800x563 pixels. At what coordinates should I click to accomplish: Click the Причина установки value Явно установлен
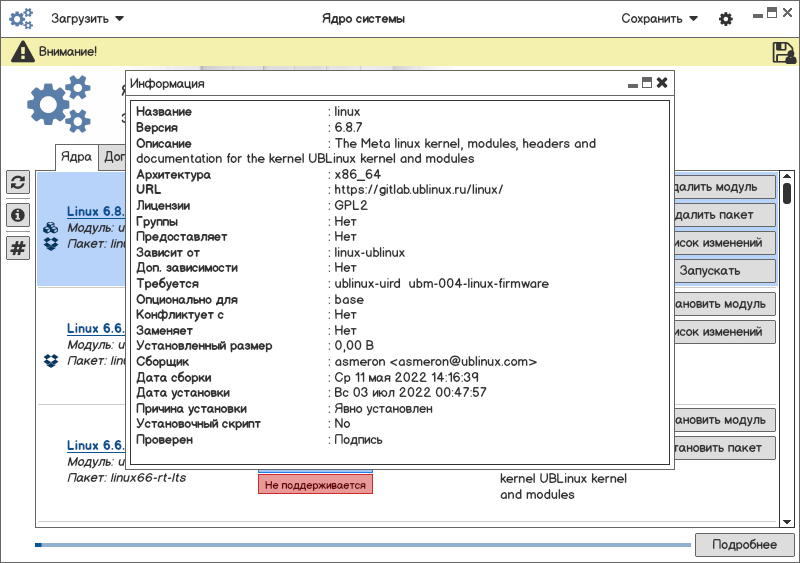(x=383, y=409)
